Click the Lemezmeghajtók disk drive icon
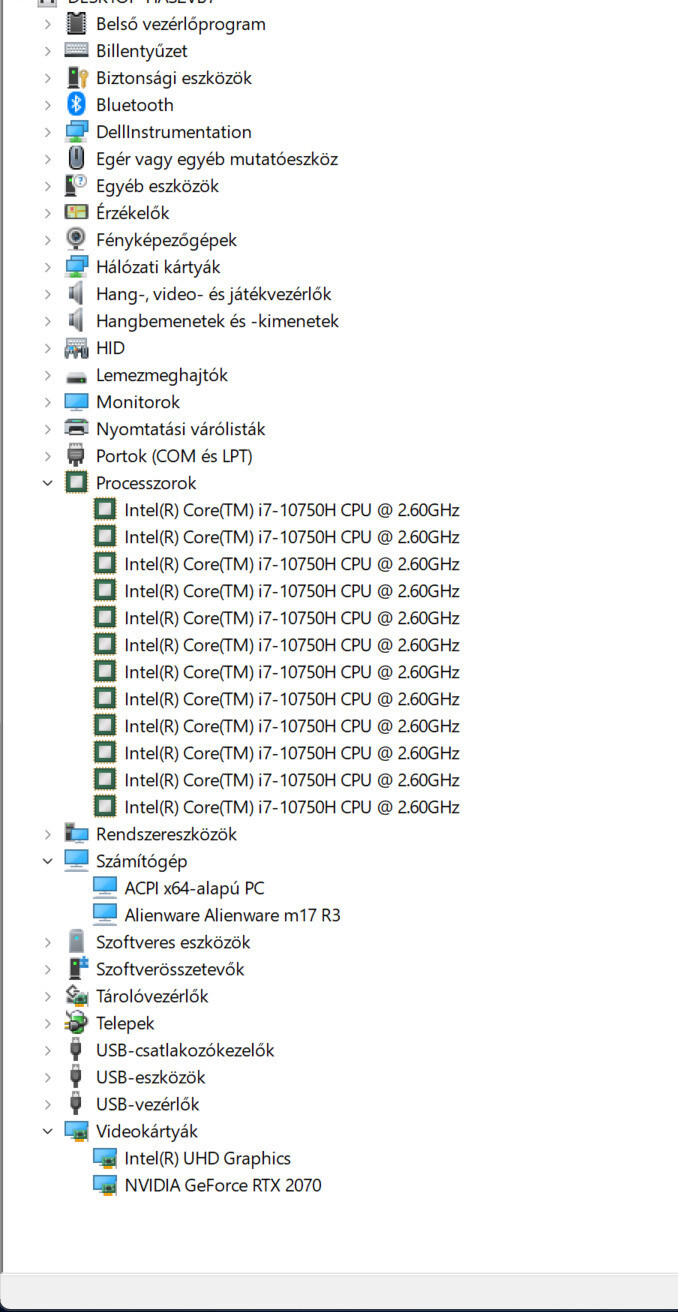The height and width of the screenshot is (1312, 678). [x=77, y=376]
